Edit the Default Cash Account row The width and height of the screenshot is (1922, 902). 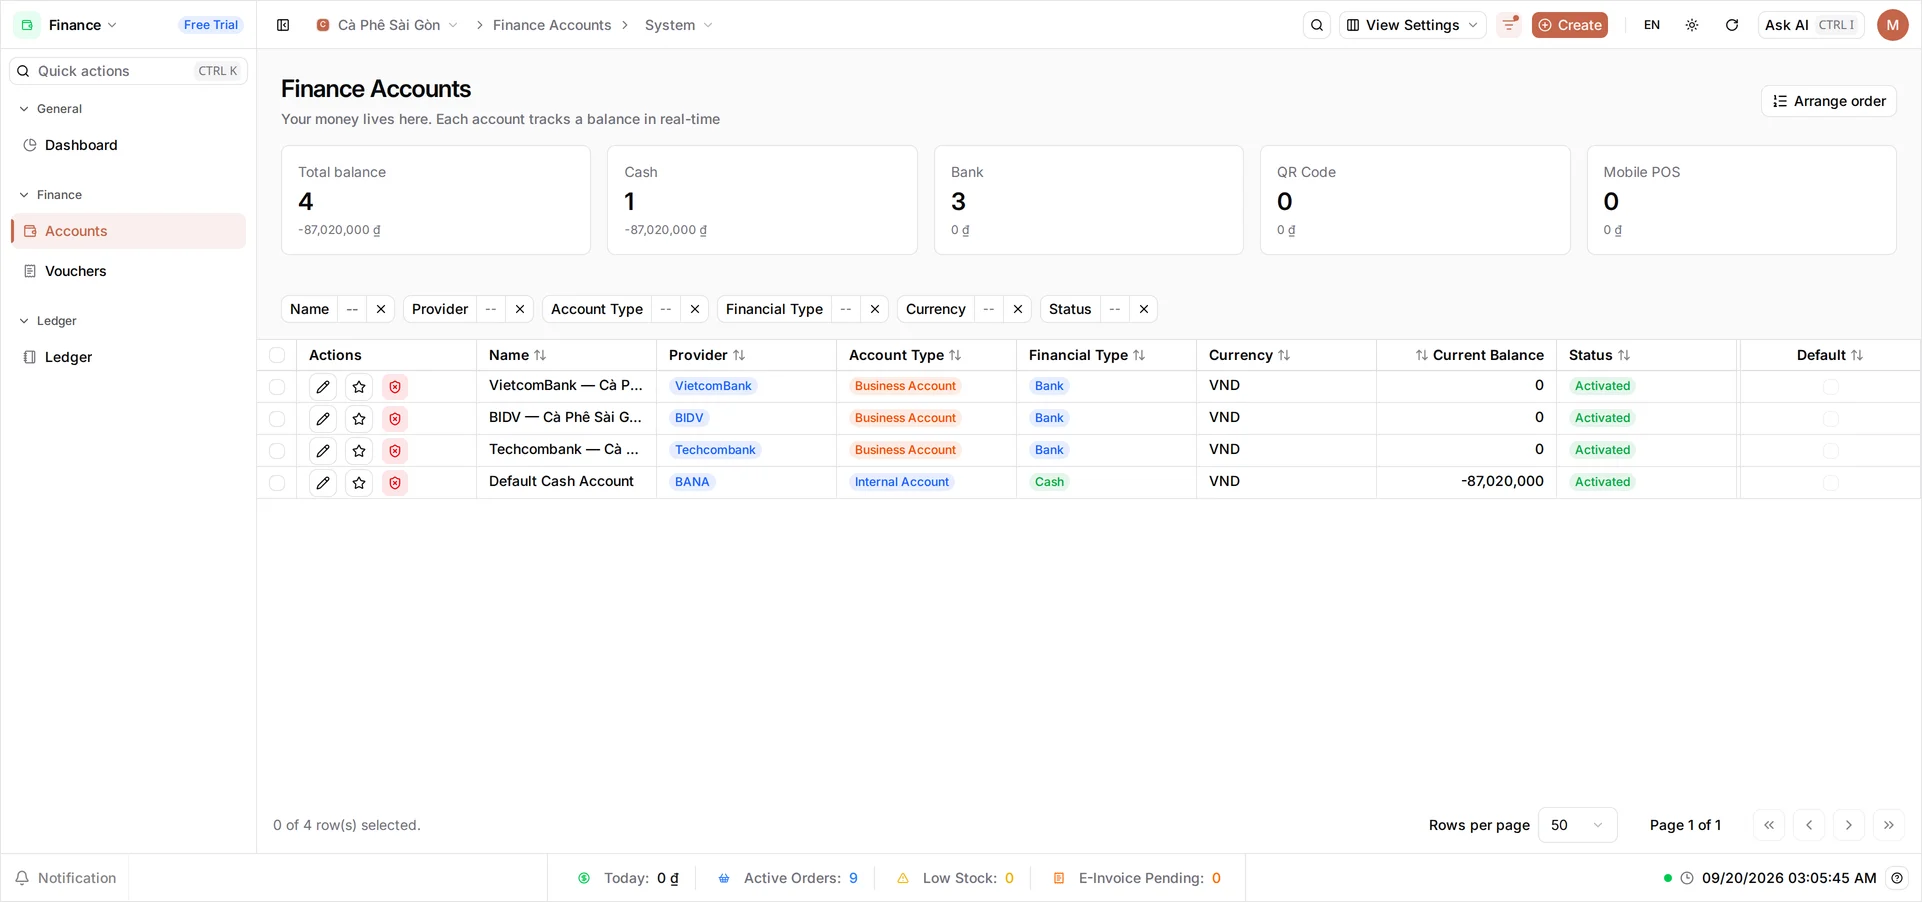(323, 483)
